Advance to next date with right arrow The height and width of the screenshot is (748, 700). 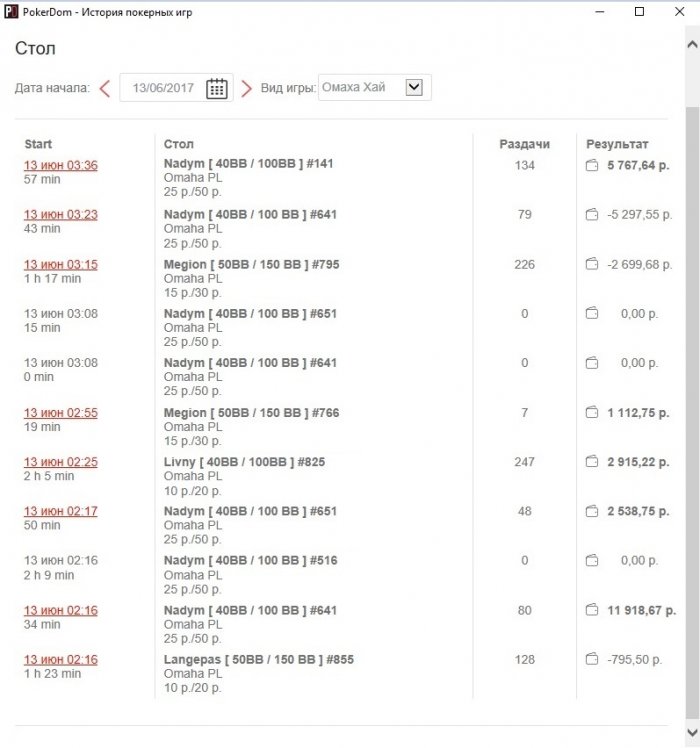coord(246,88)
